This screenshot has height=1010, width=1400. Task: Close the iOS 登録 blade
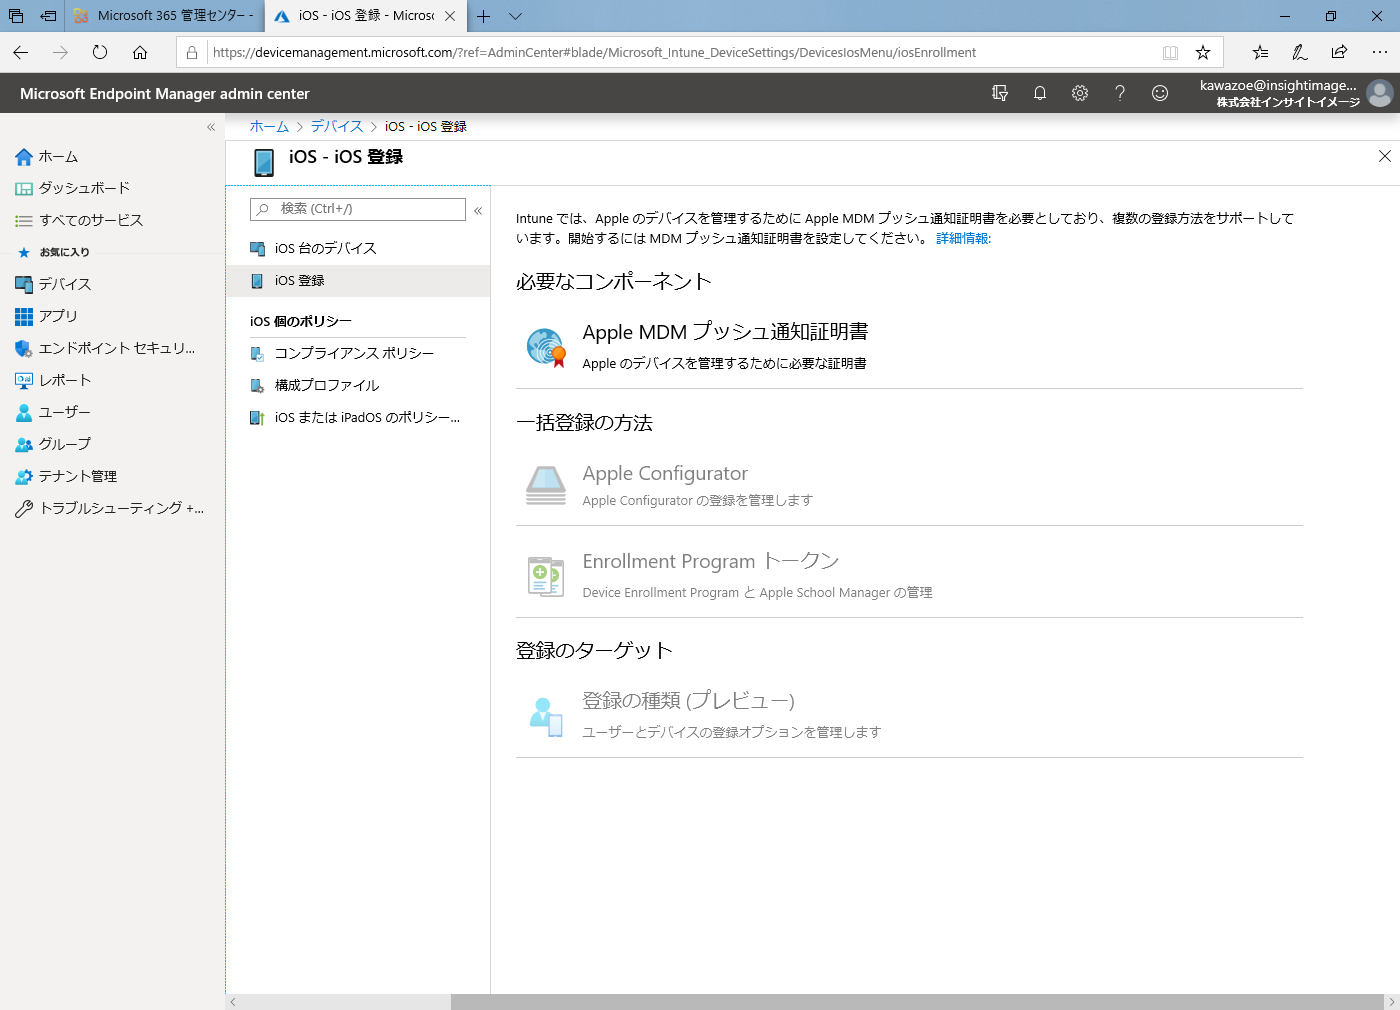pyautogui.click(x=1385, y=156)
